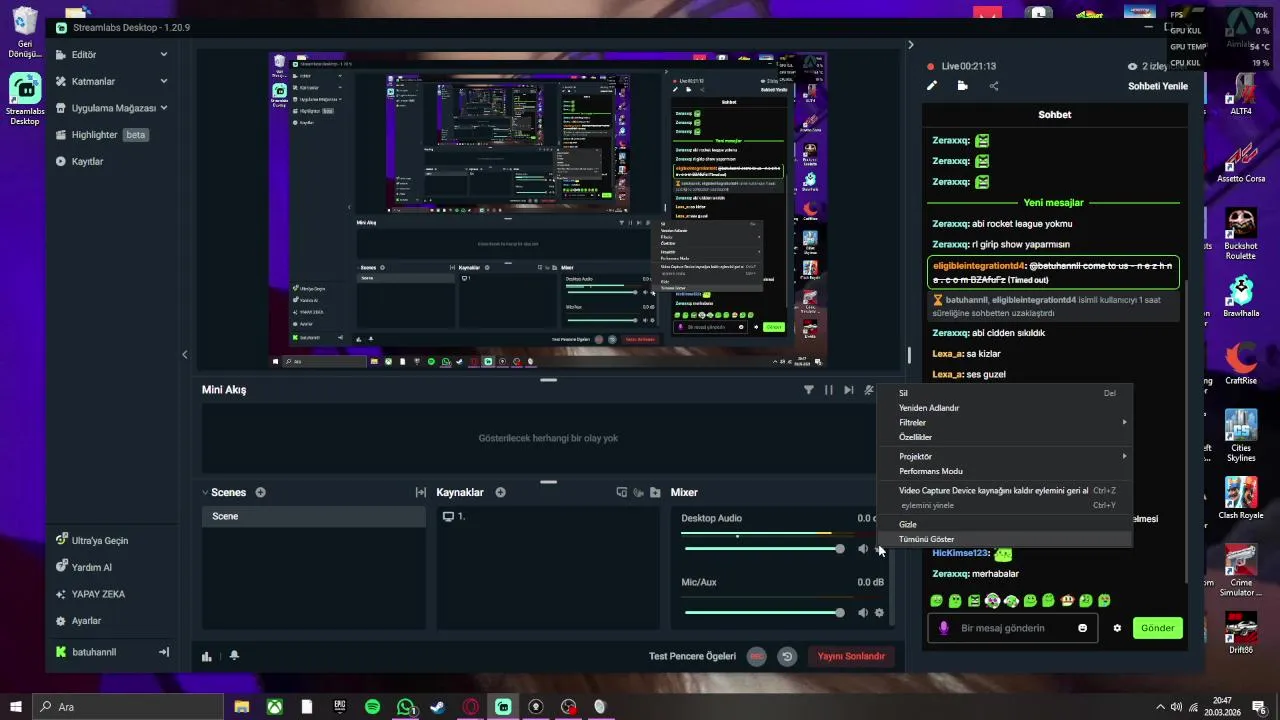Screen dimensions: 1280x720
Task: Adjust the Desktop Audio volume slider
Action: click(765, 549)
